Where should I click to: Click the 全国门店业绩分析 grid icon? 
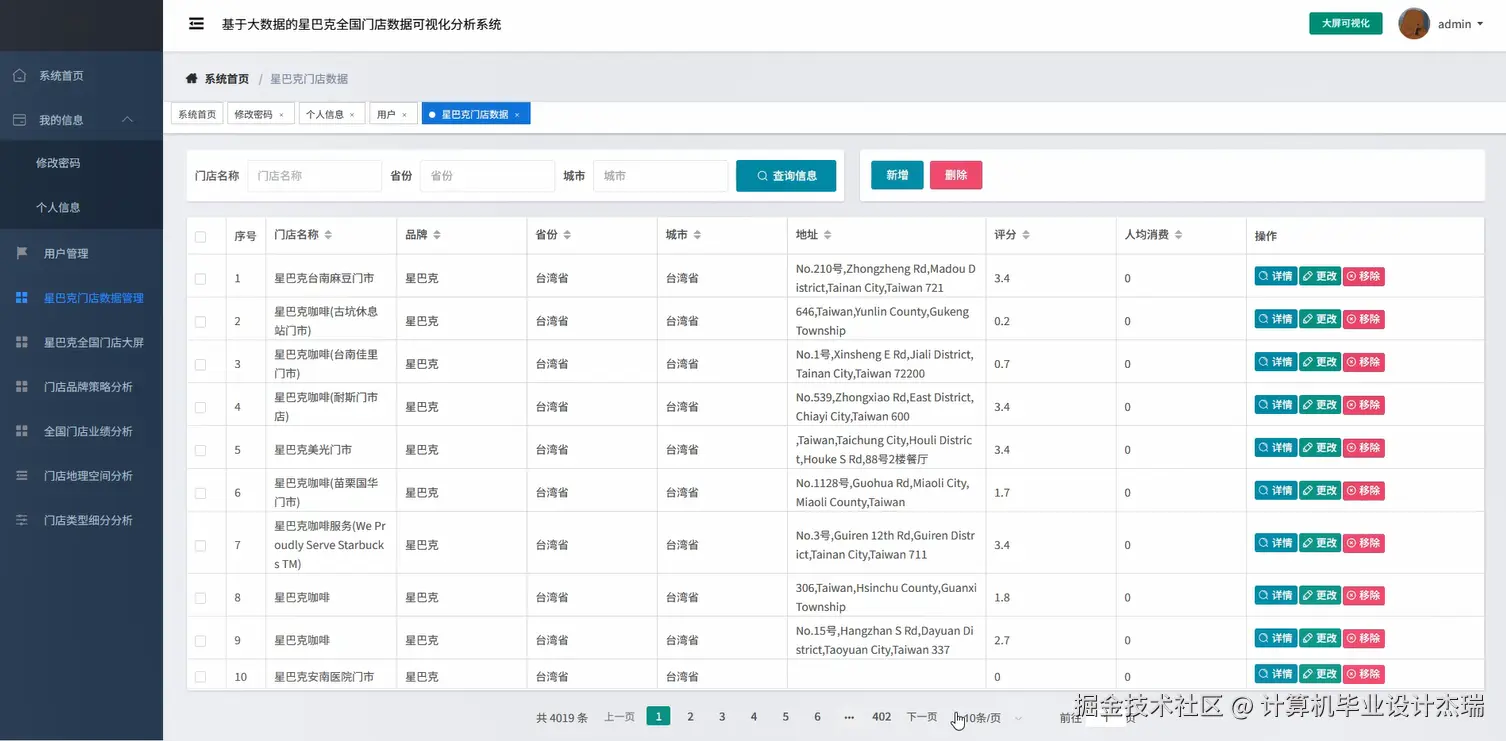22,431
